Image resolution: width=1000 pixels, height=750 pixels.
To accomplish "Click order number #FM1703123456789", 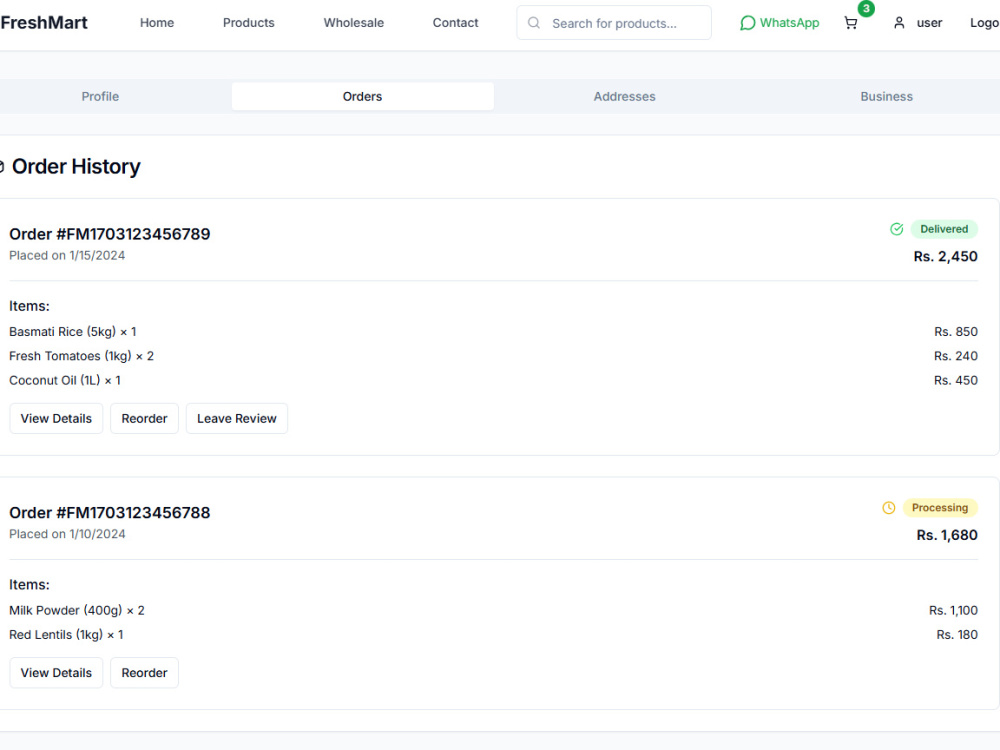I will coord(133,234).
